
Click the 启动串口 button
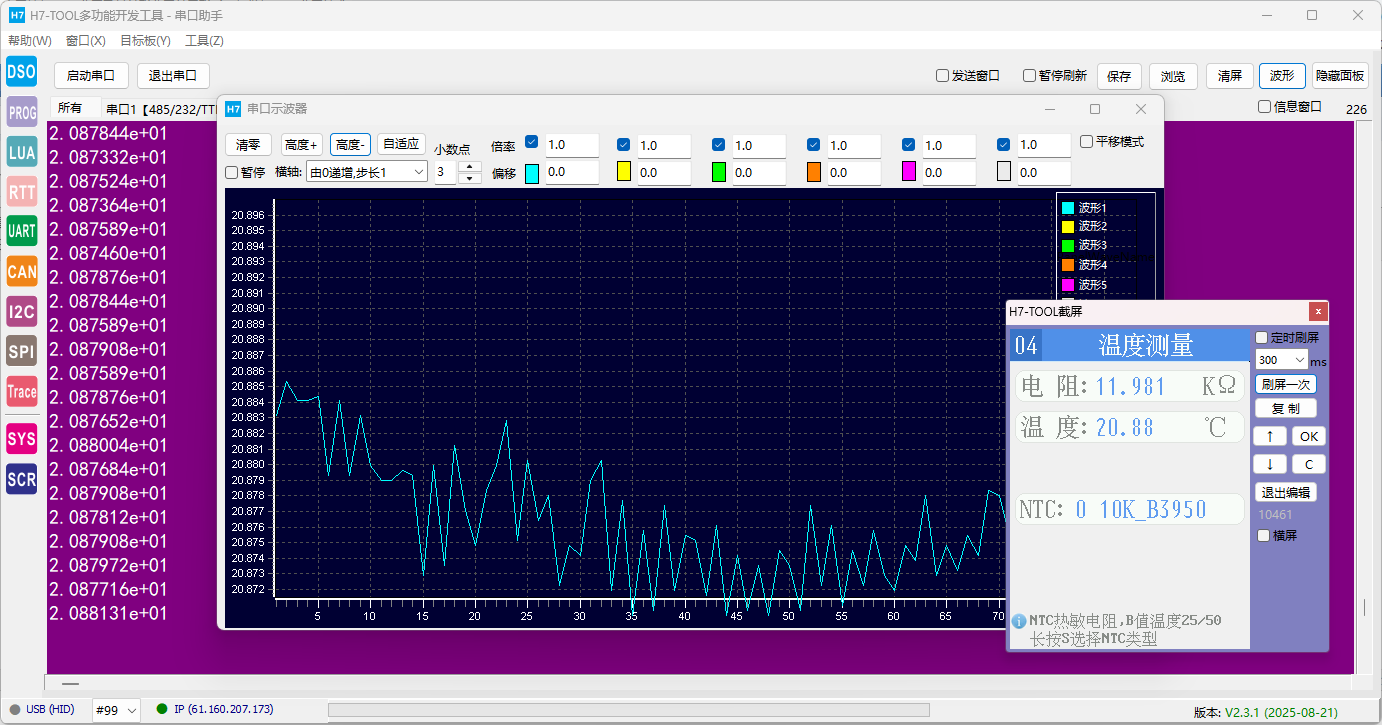pos(91,75)
